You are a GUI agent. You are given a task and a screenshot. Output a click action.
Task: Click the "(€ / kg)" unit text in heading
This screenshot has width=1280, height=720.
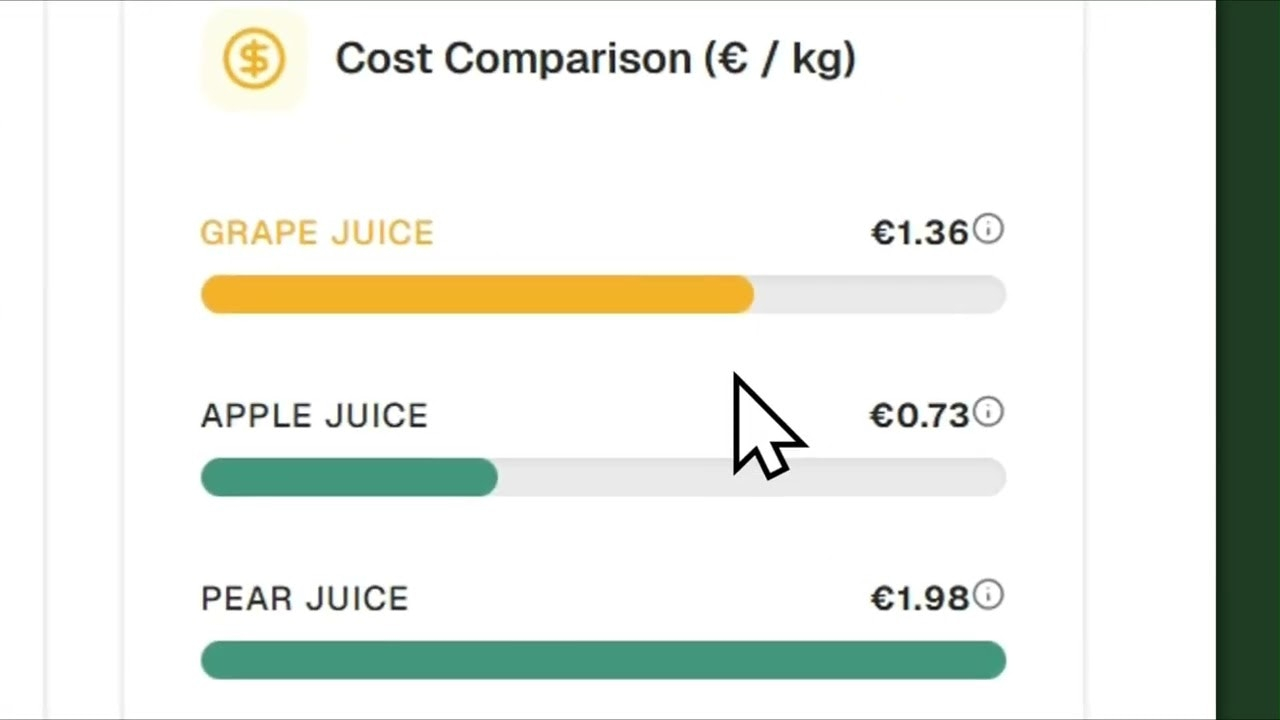tap(780, 59)
